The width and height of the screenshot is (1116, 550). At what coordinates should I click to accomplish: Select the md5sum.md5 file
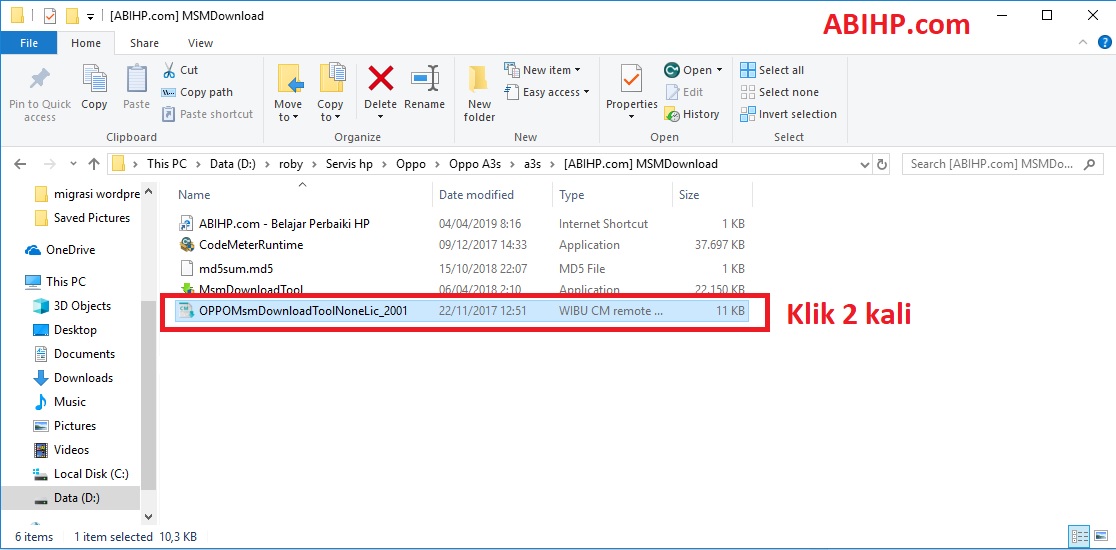pyautogui.click(x=236, y=269)
